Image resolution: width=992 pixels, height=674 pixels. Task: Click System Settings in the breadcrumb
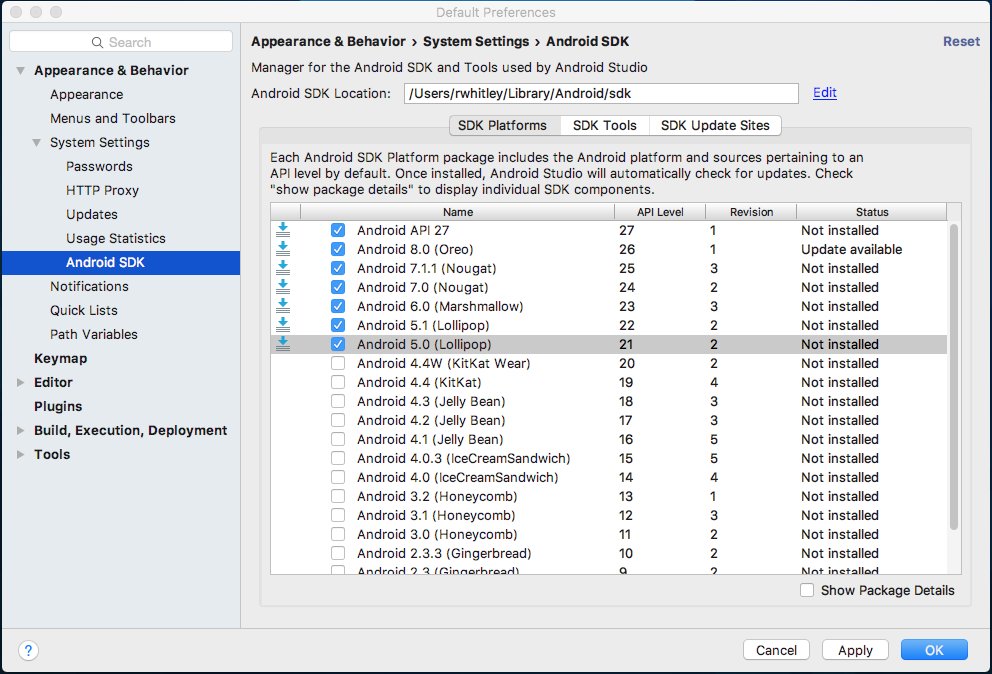pos(476,41)
